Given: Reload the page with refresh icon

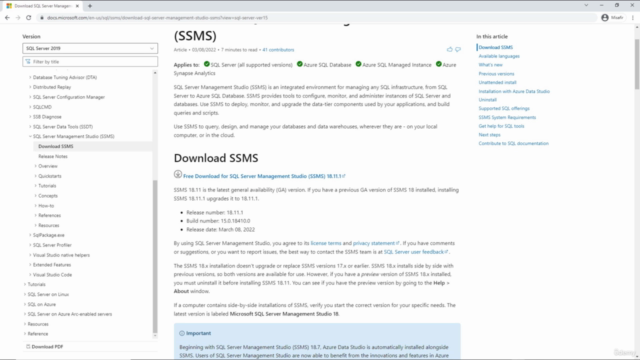Looking at the screenshot, I should (x=29, y=18).
